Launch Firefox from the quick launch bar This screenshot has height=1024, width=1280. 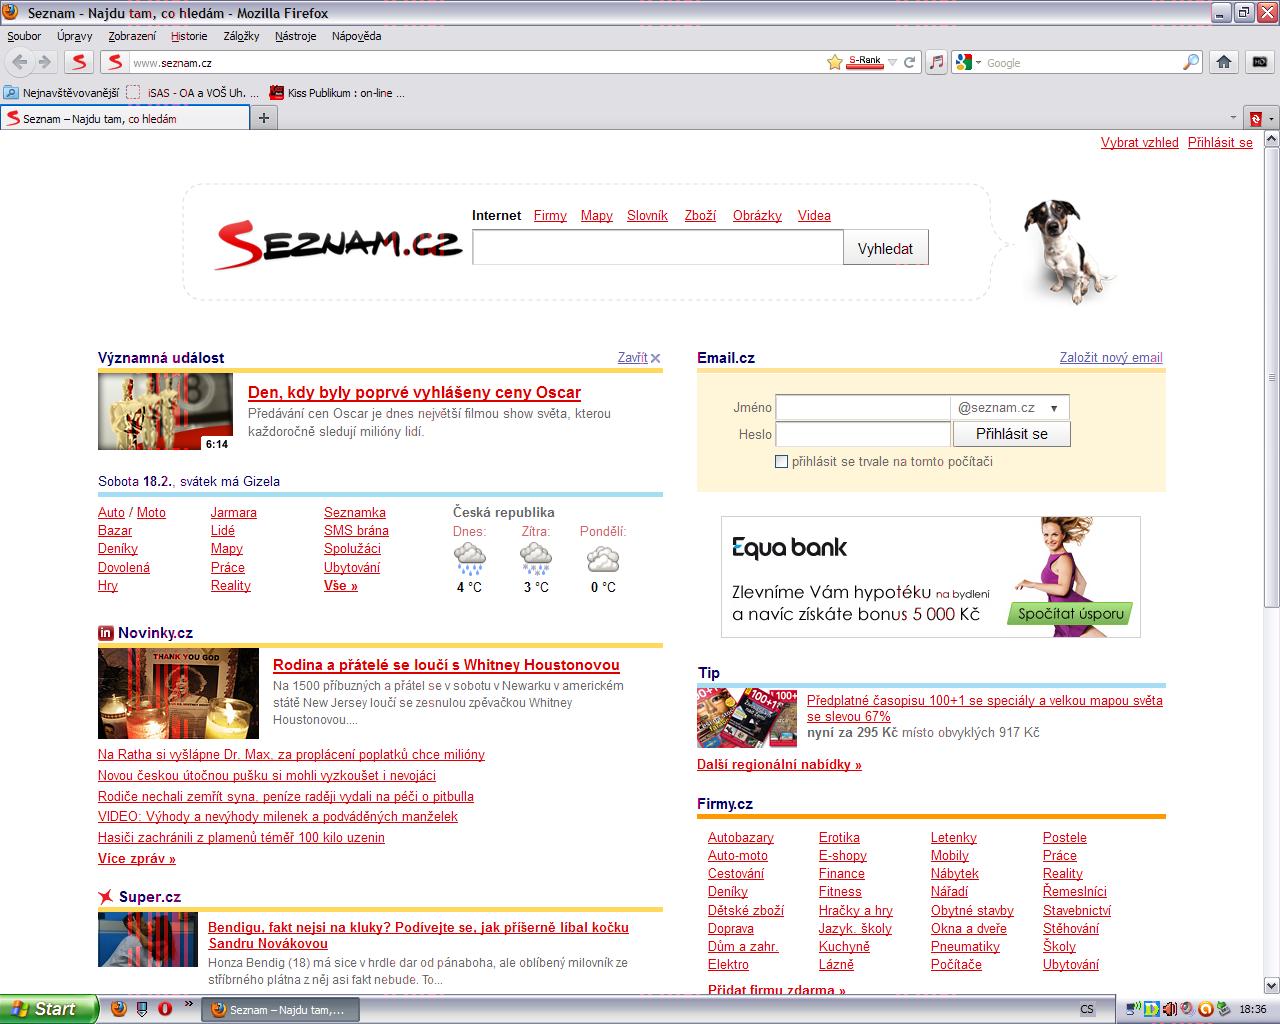119,1009
